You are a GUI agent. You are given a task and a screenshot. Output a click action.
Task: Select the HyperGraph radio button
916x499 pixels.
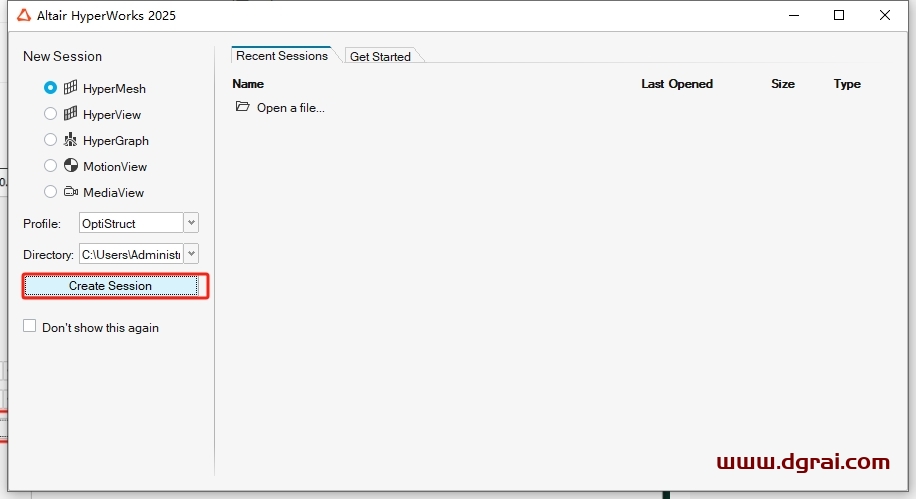(50, 140)
